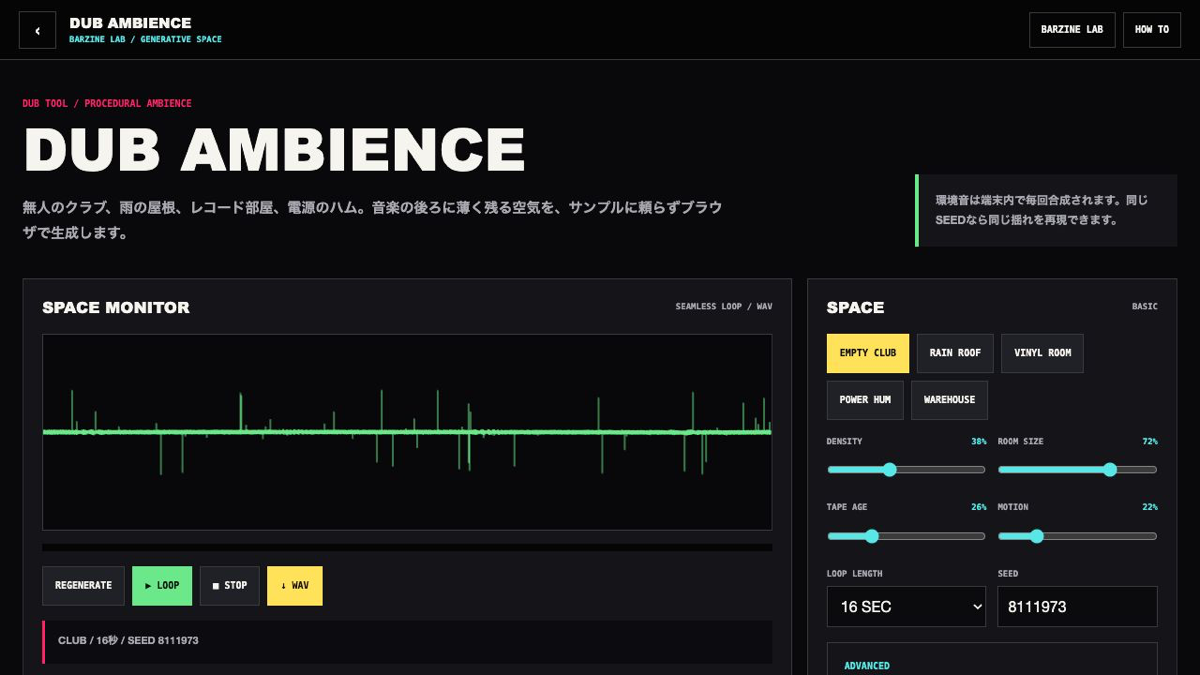
Task: Click the DENSITY 38% value
Action: coord(979,442)
